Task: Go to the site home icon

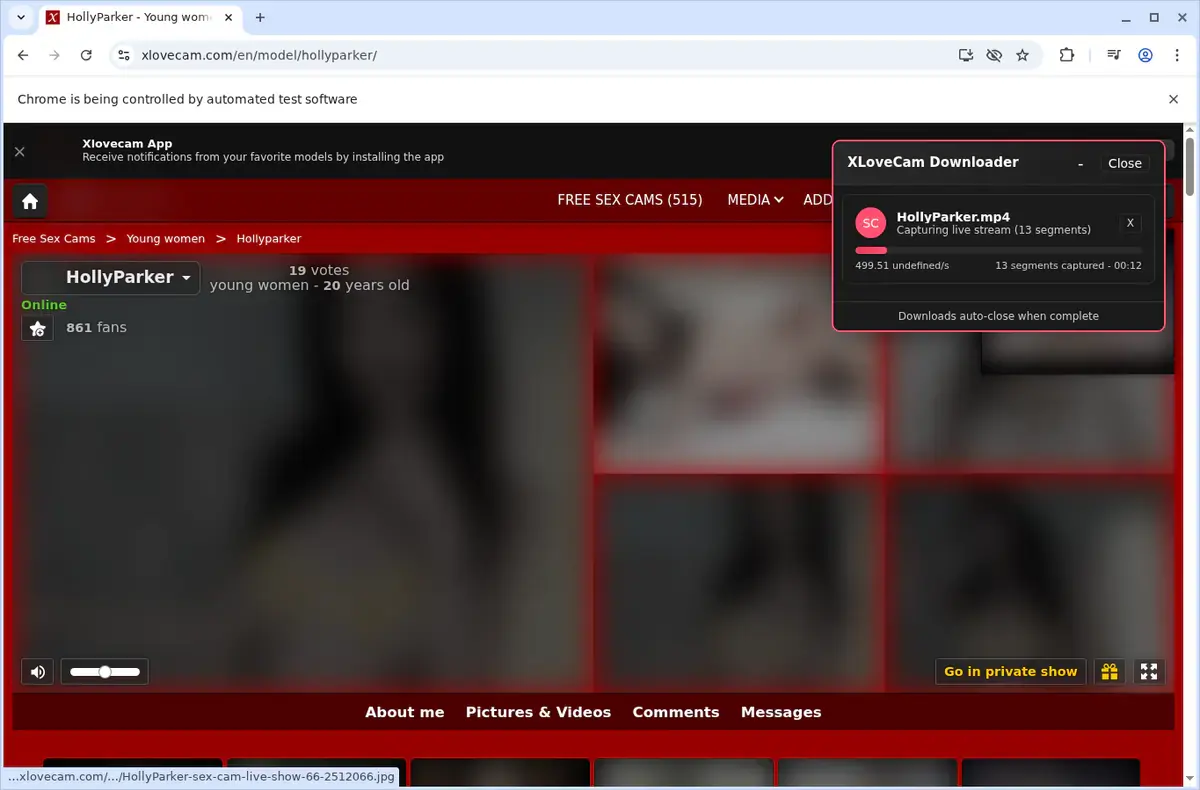Action: (x=30, y=201)
